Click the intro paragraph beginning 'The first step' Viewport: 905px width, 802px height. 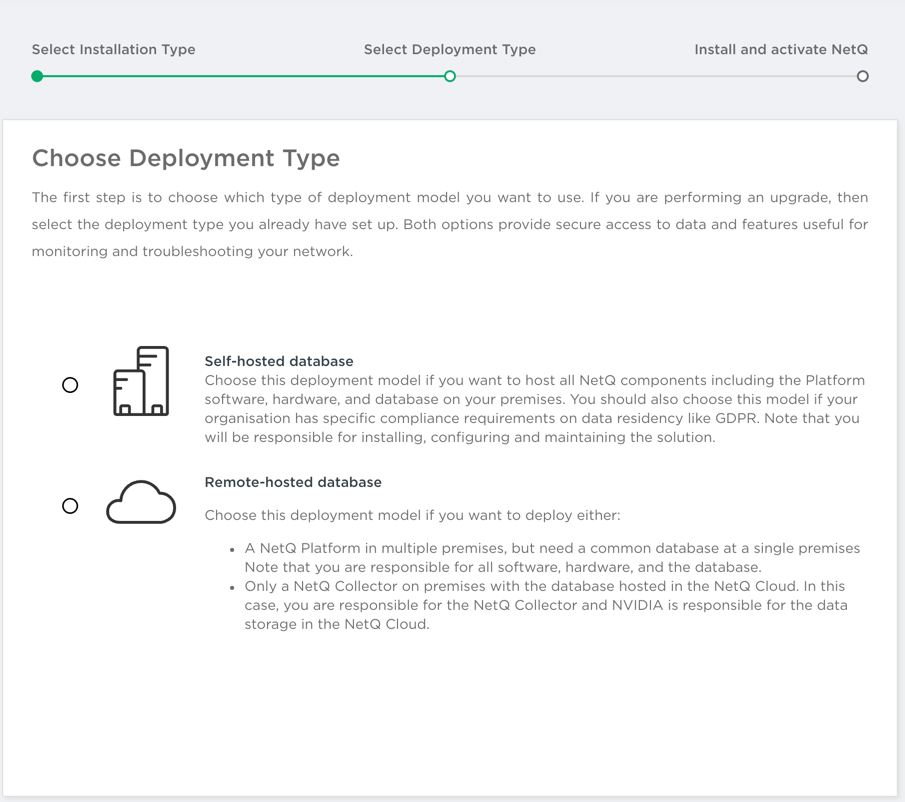450,224
